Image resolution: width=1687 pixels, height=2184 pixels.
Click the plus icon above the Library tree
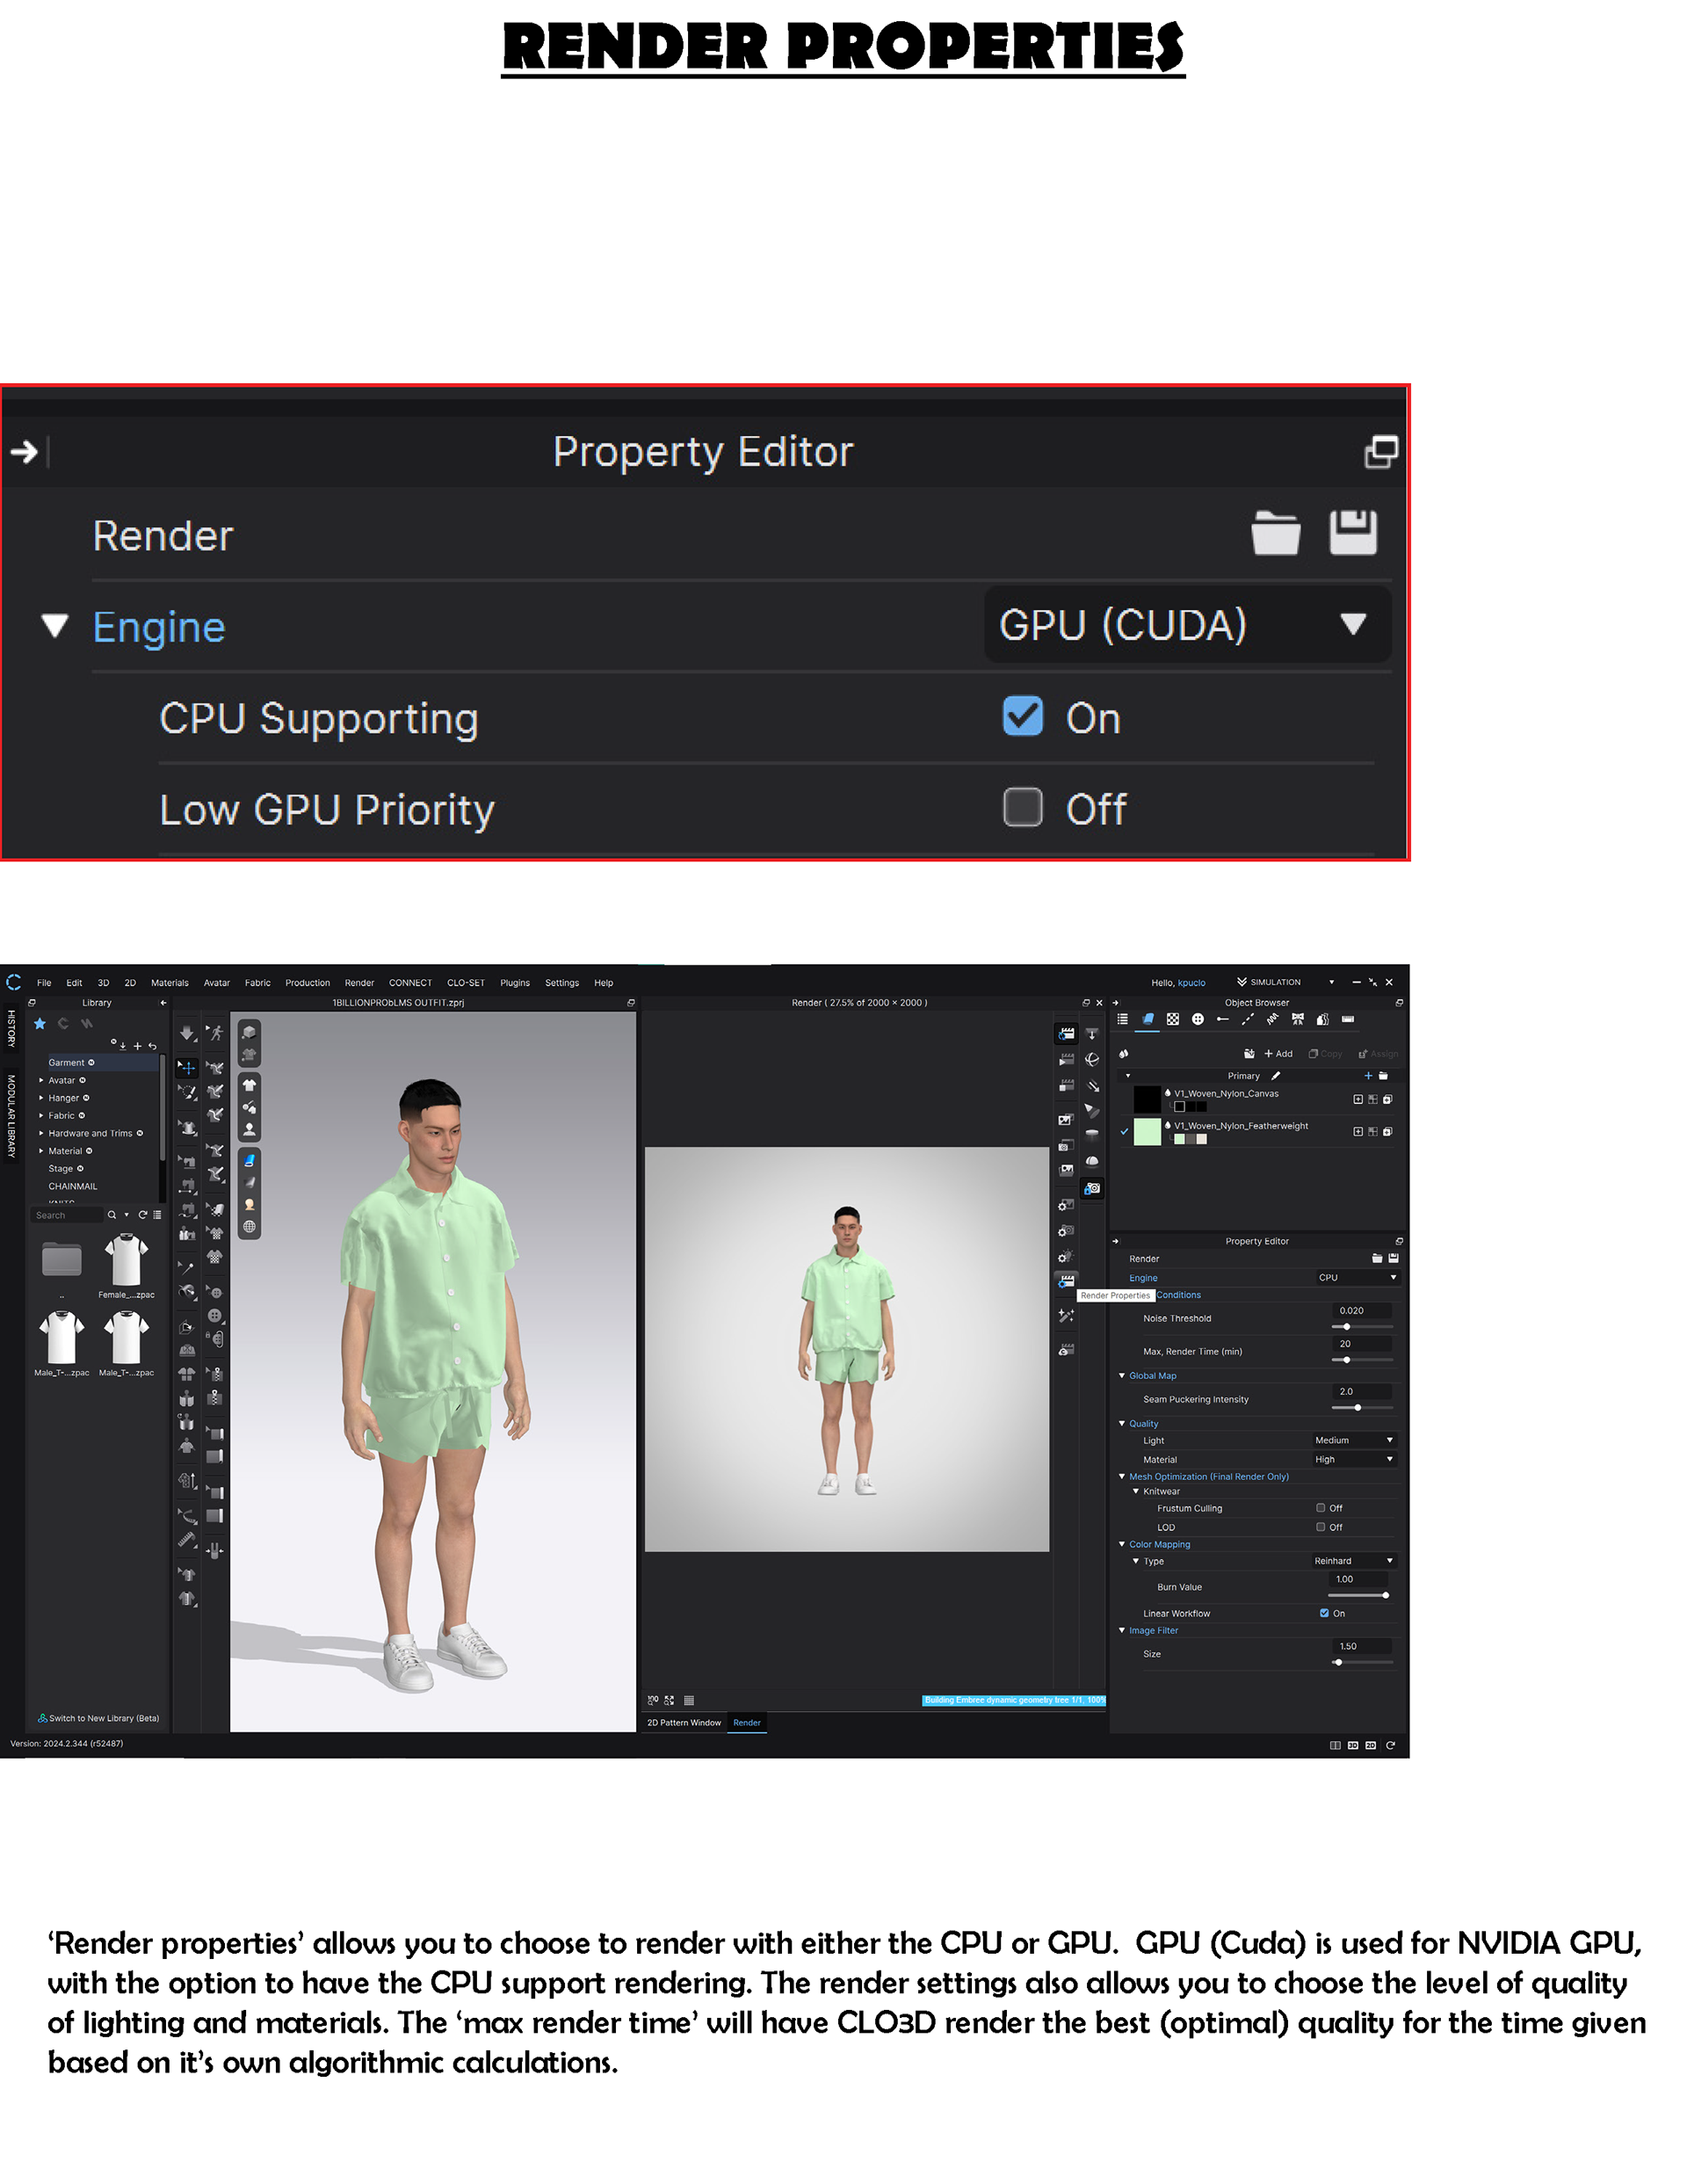[x=138, y=1046]
